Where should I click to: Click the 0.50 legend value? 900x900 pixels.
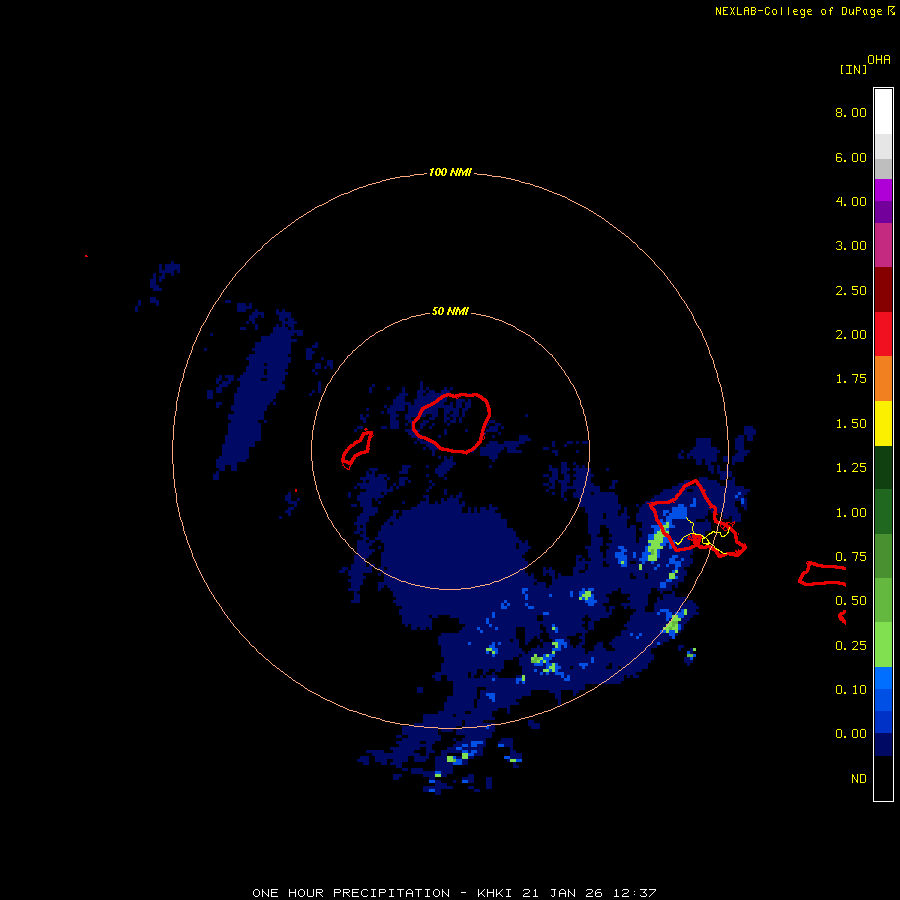[851, 601]
